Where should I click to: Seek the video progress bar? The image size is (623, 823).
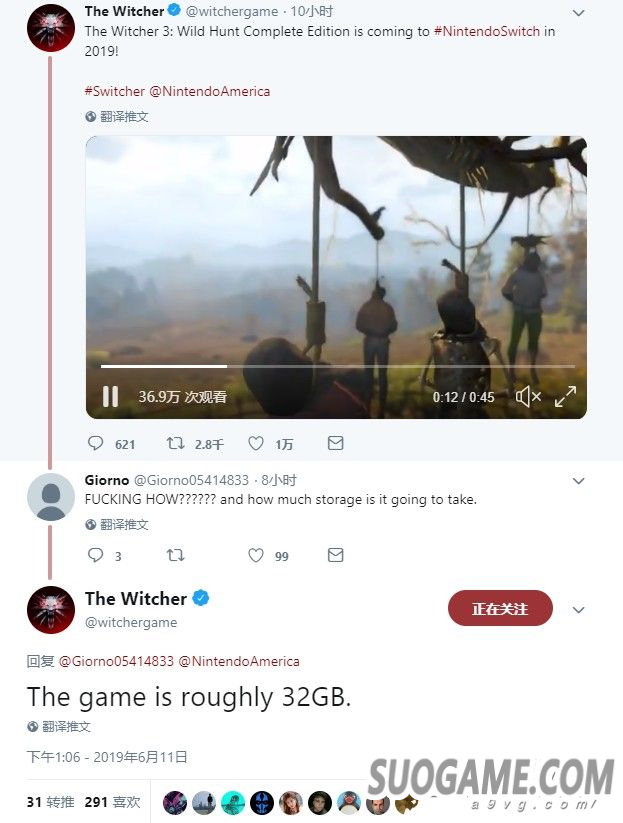click(337, 366)
